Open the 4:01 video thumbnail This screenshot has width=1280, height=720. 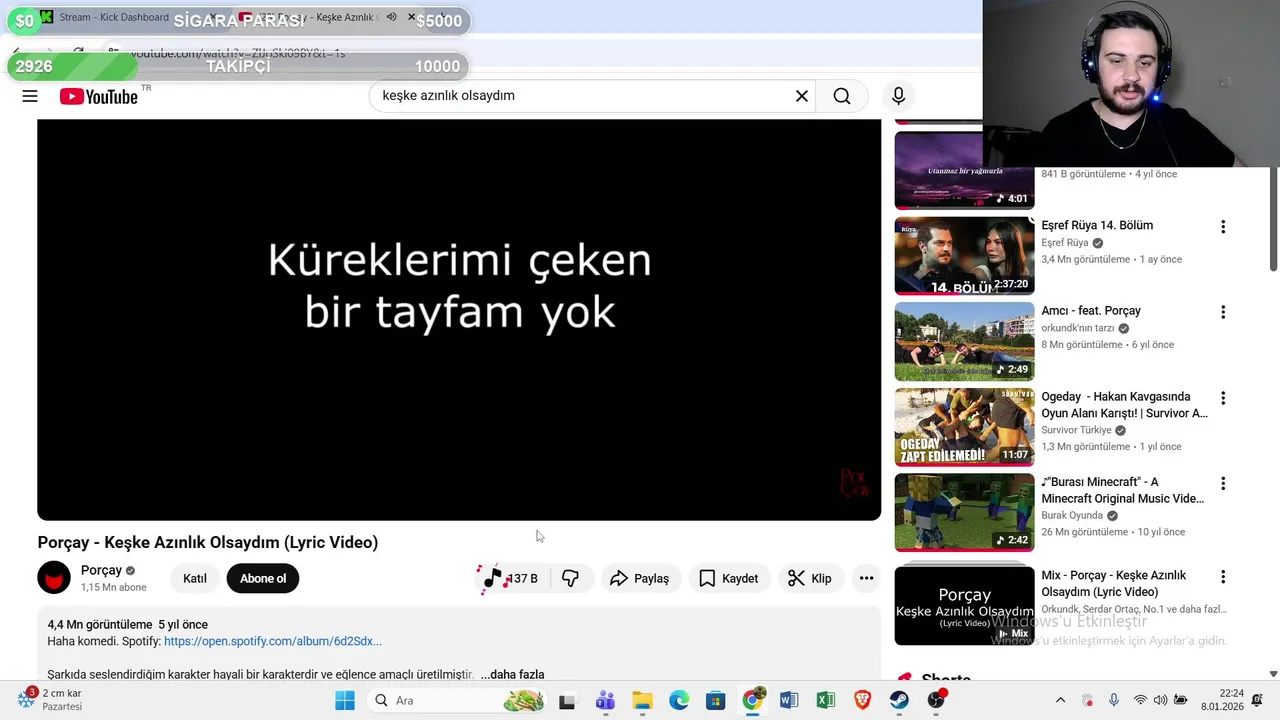pos(964,170)
